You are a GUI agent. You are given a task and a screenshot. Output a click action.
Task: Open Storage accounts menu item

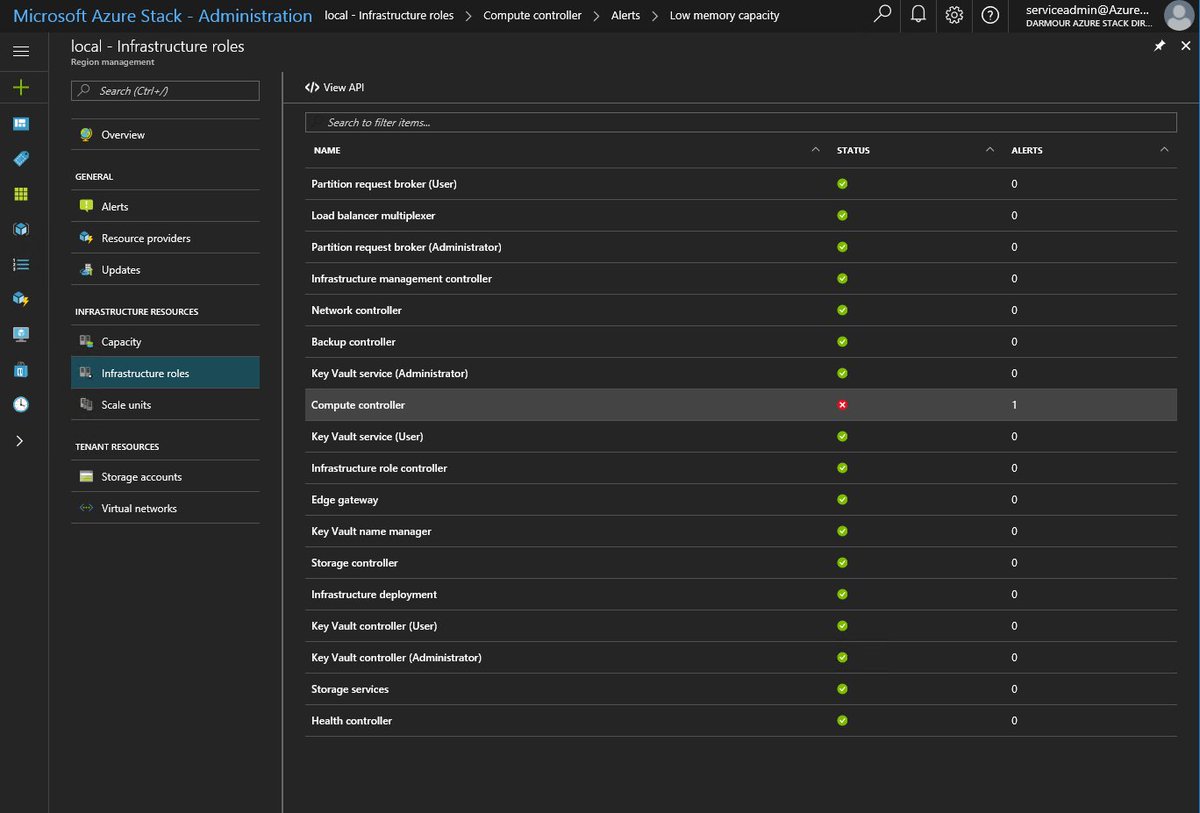click(x=165, y=477)
